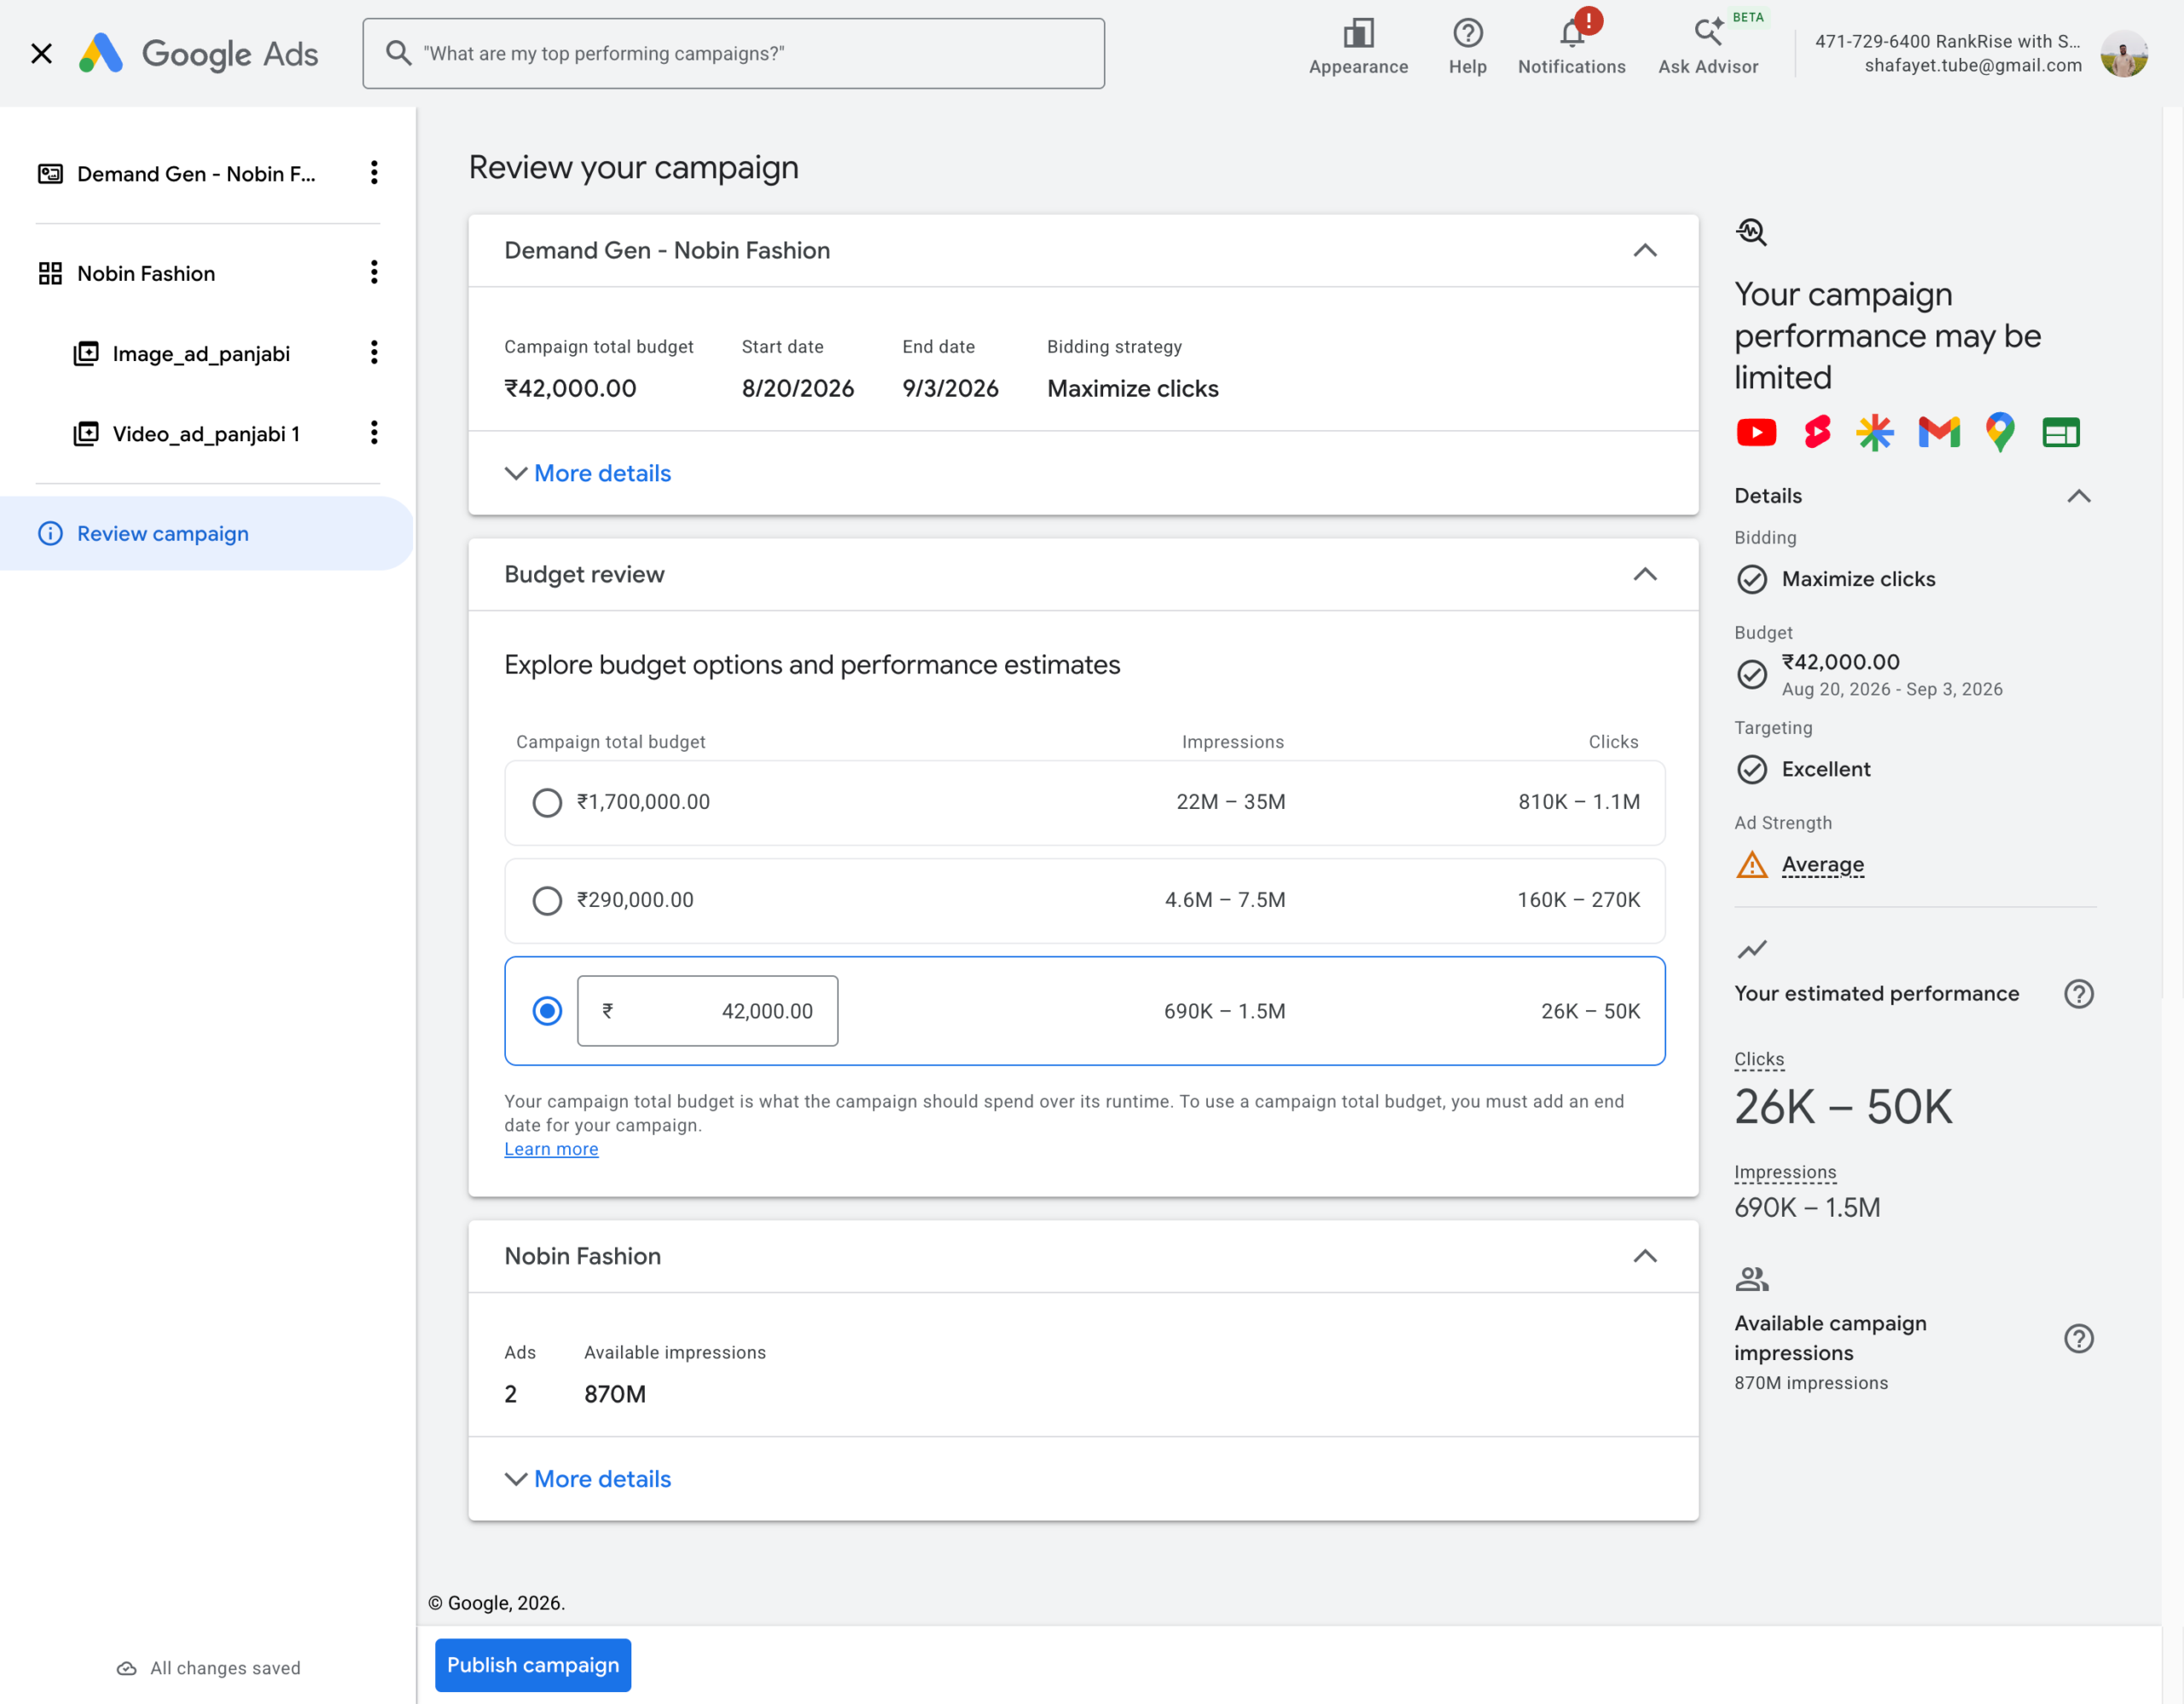Open options for Demand Gen campaign item
This screenshot has height=1704, width=2184.
pos(374,173)
